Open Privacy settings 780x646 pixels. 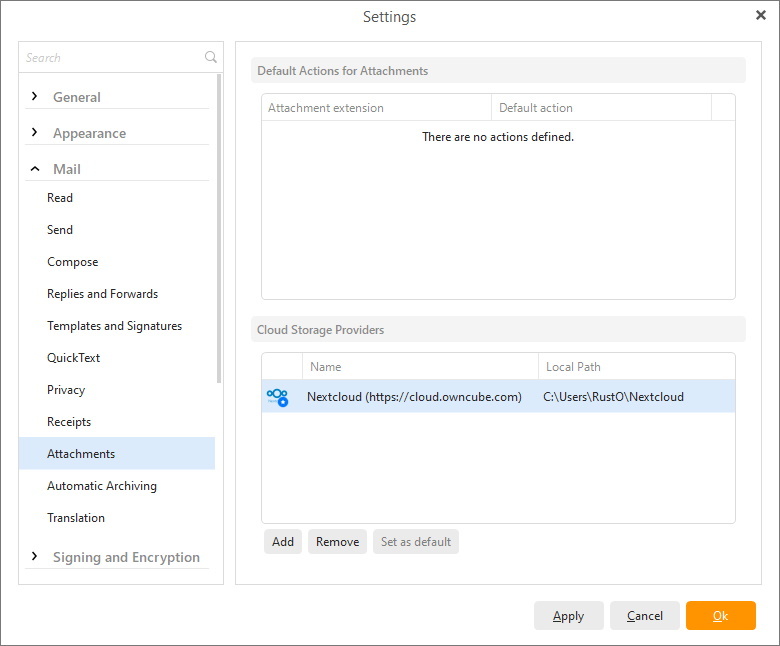[x=66, y=390]
